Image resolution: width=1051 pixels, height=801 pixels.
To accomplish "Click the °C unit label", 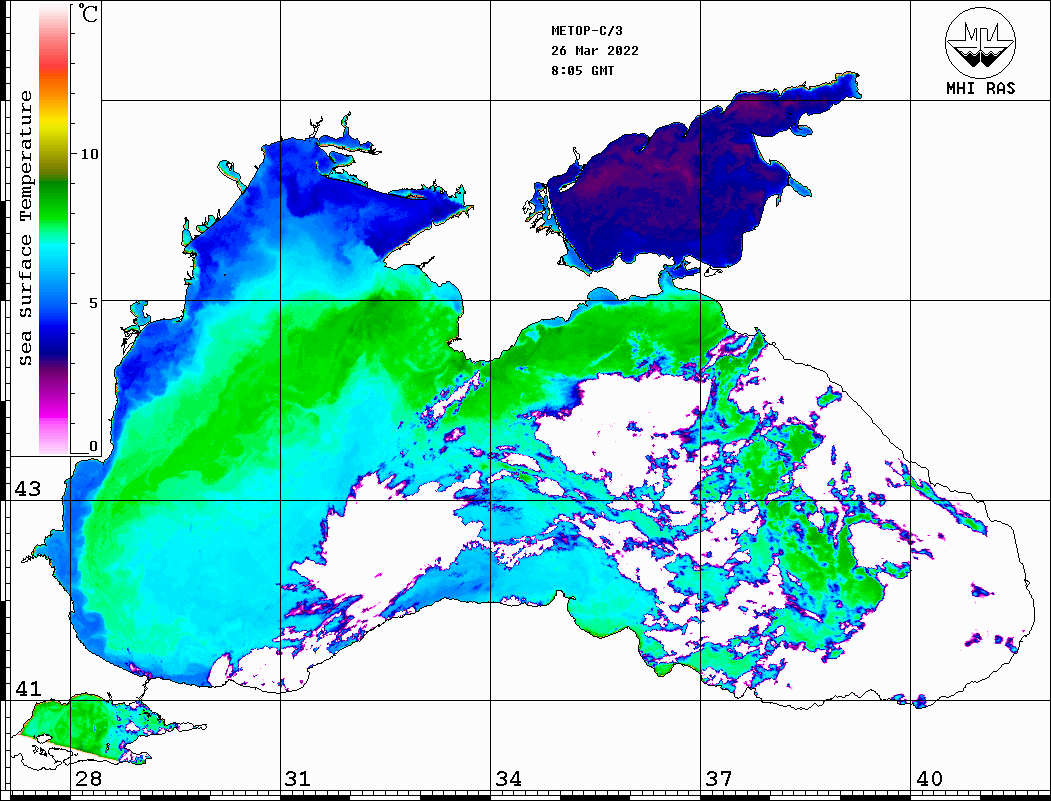I will [88, 13].
